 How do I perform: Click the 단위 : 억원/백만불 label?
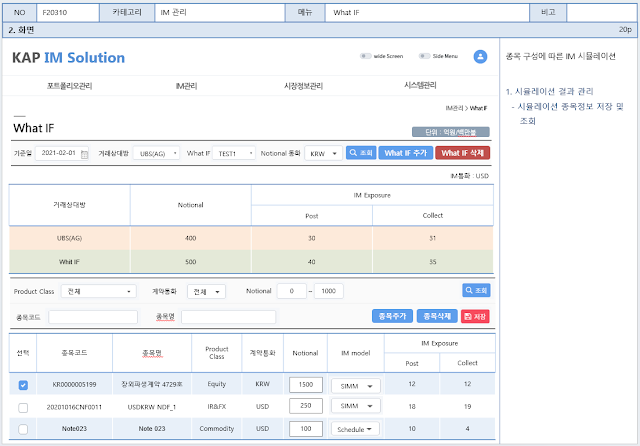coord(451,132)
